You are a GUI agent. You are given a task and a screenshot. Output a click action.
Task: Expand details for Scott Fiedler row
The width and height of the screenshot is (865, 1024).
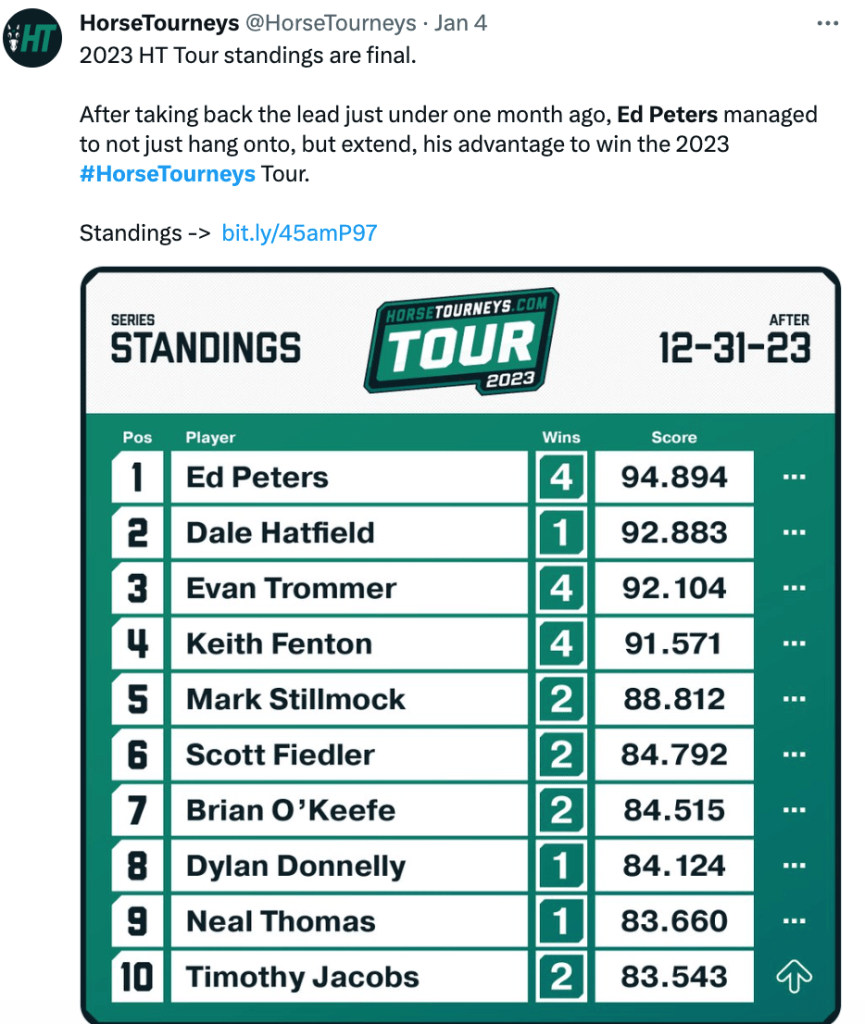tap(794, 755)
